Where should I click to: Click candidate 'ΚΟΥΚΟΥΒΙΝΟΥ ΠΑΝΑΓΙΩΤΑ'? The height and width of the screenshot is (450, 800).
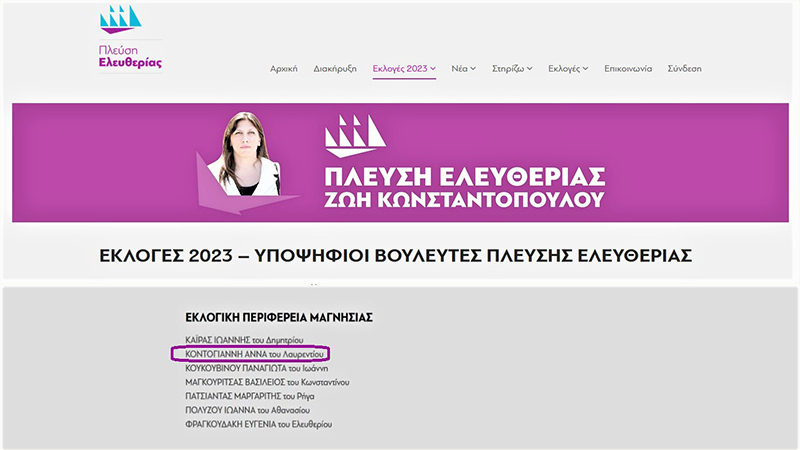click(257, 368)
